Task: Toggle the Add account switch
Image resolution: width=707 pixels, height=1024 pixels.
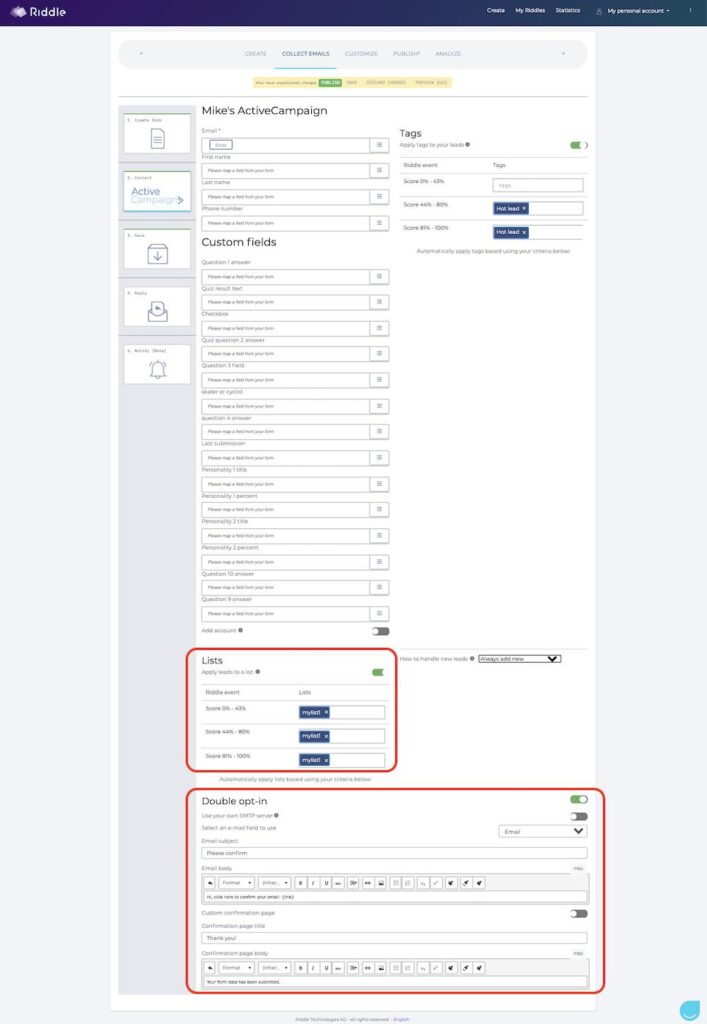Action: [x=380, y=632]
